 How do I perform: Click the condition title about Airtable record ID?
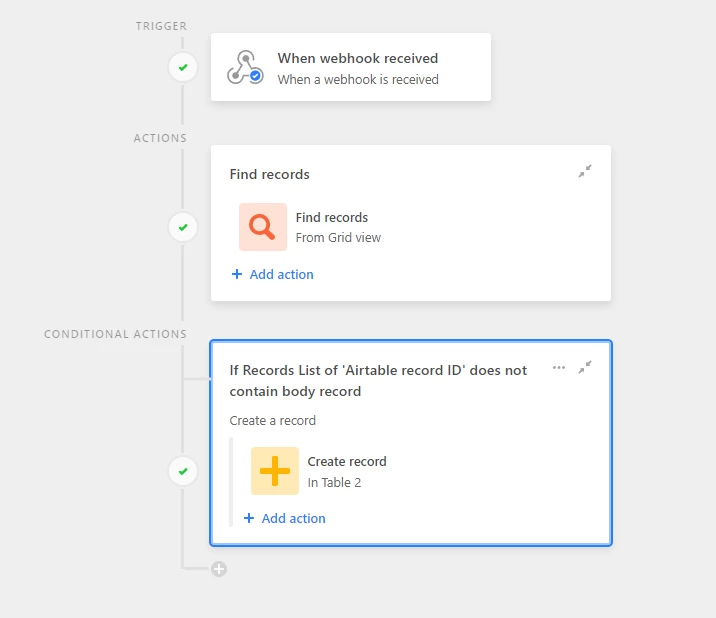[x=378, y=380]
